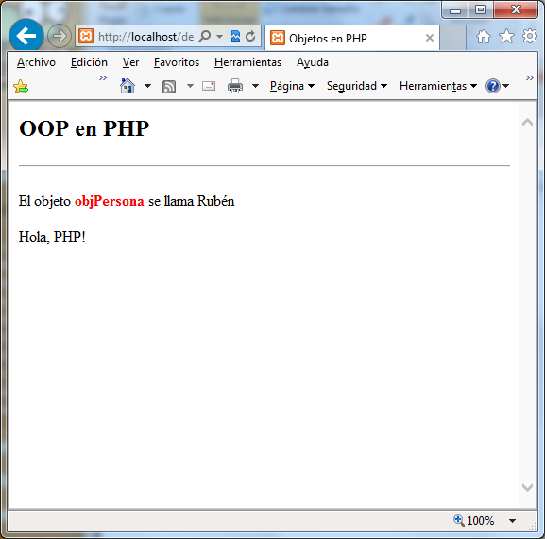Open the Tools gear icon
Viewport: 547px width, 539px height.
click(529, 36)
